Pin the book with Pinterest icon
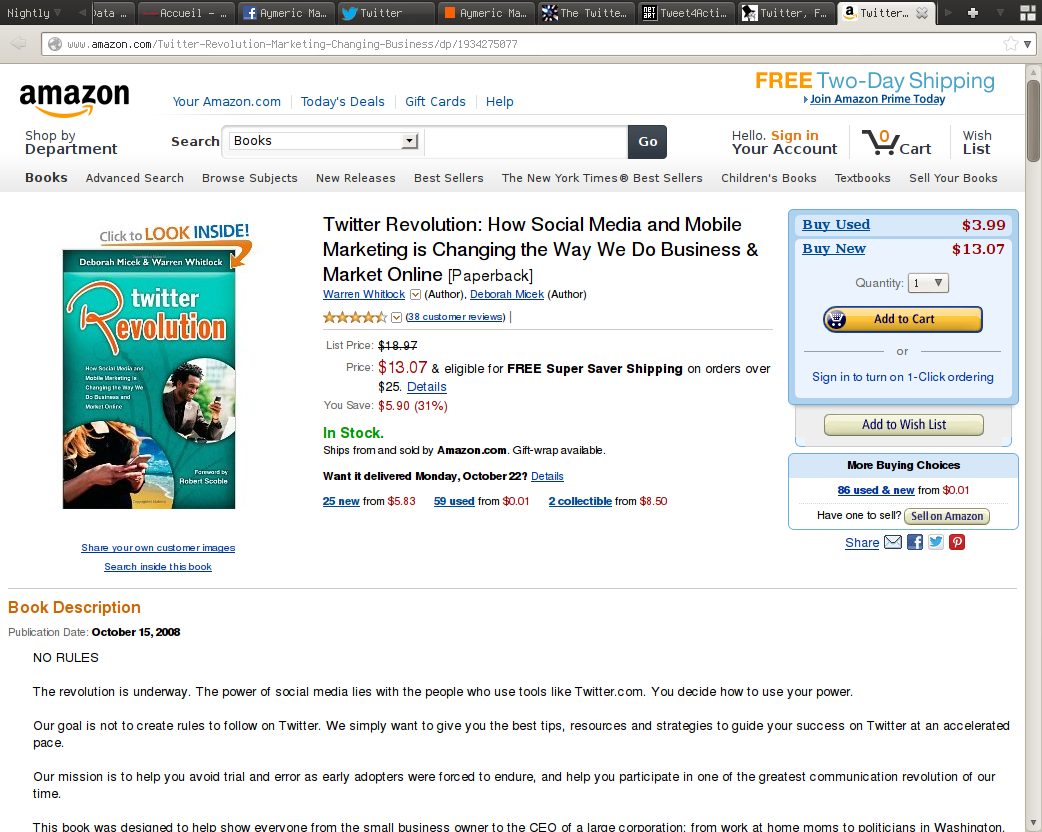 [x=957, y=542]
